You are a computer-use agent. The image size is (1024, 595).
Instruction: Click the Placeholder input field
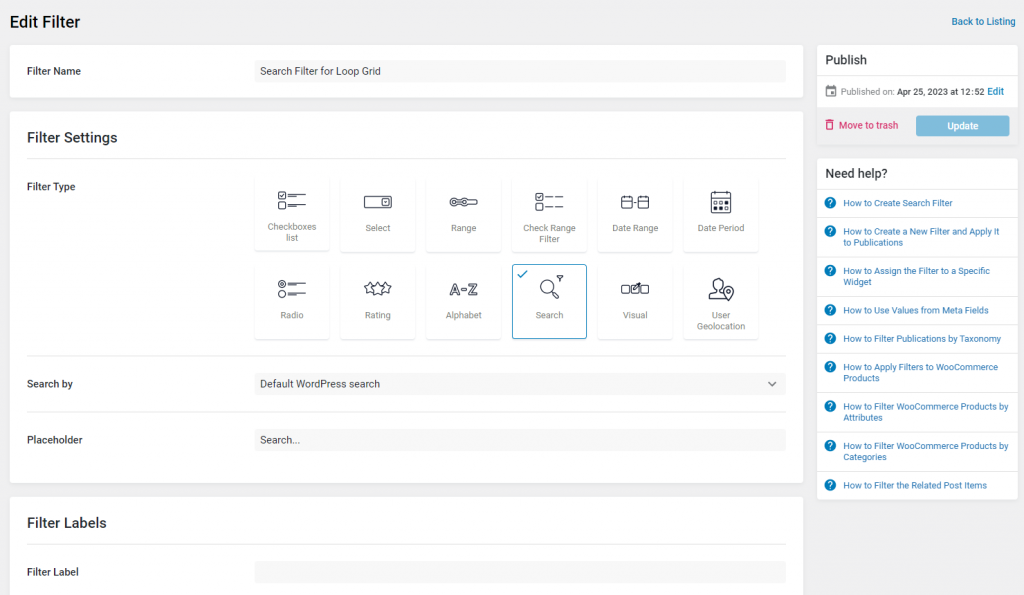[520, 440]
